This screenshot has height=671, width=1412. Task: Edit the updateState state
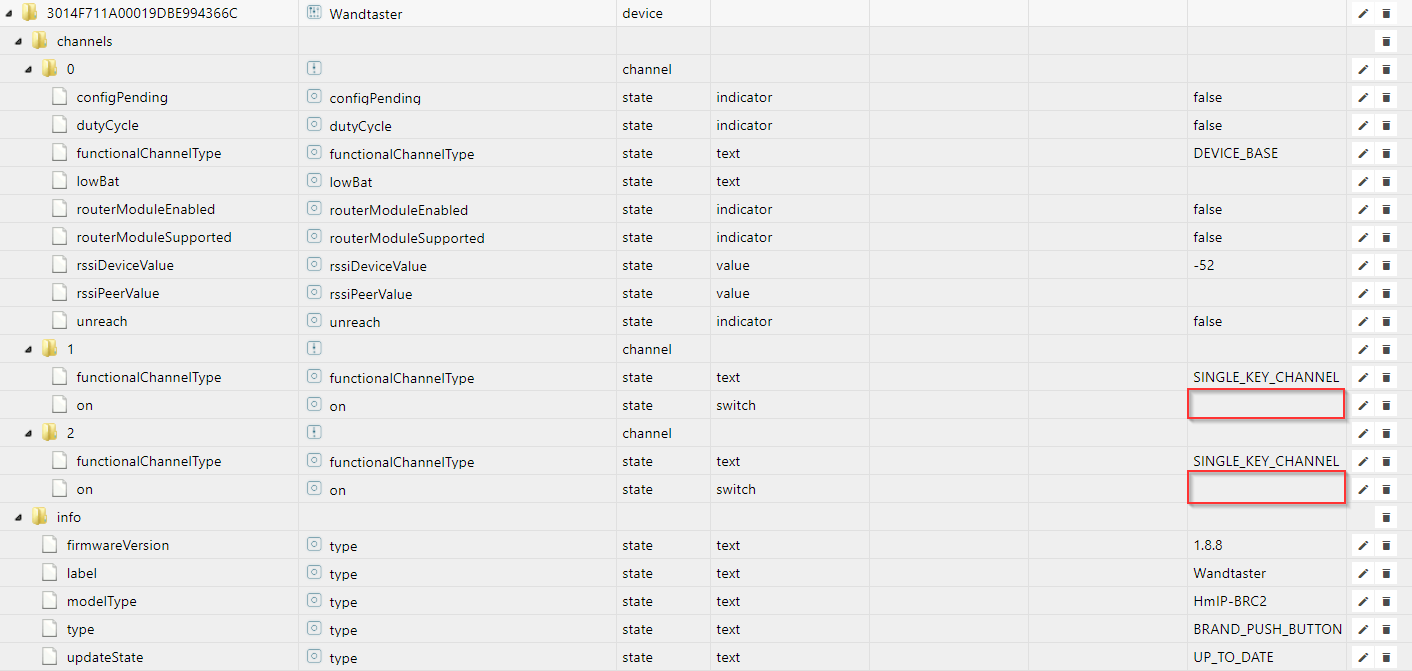point(1362,658)
